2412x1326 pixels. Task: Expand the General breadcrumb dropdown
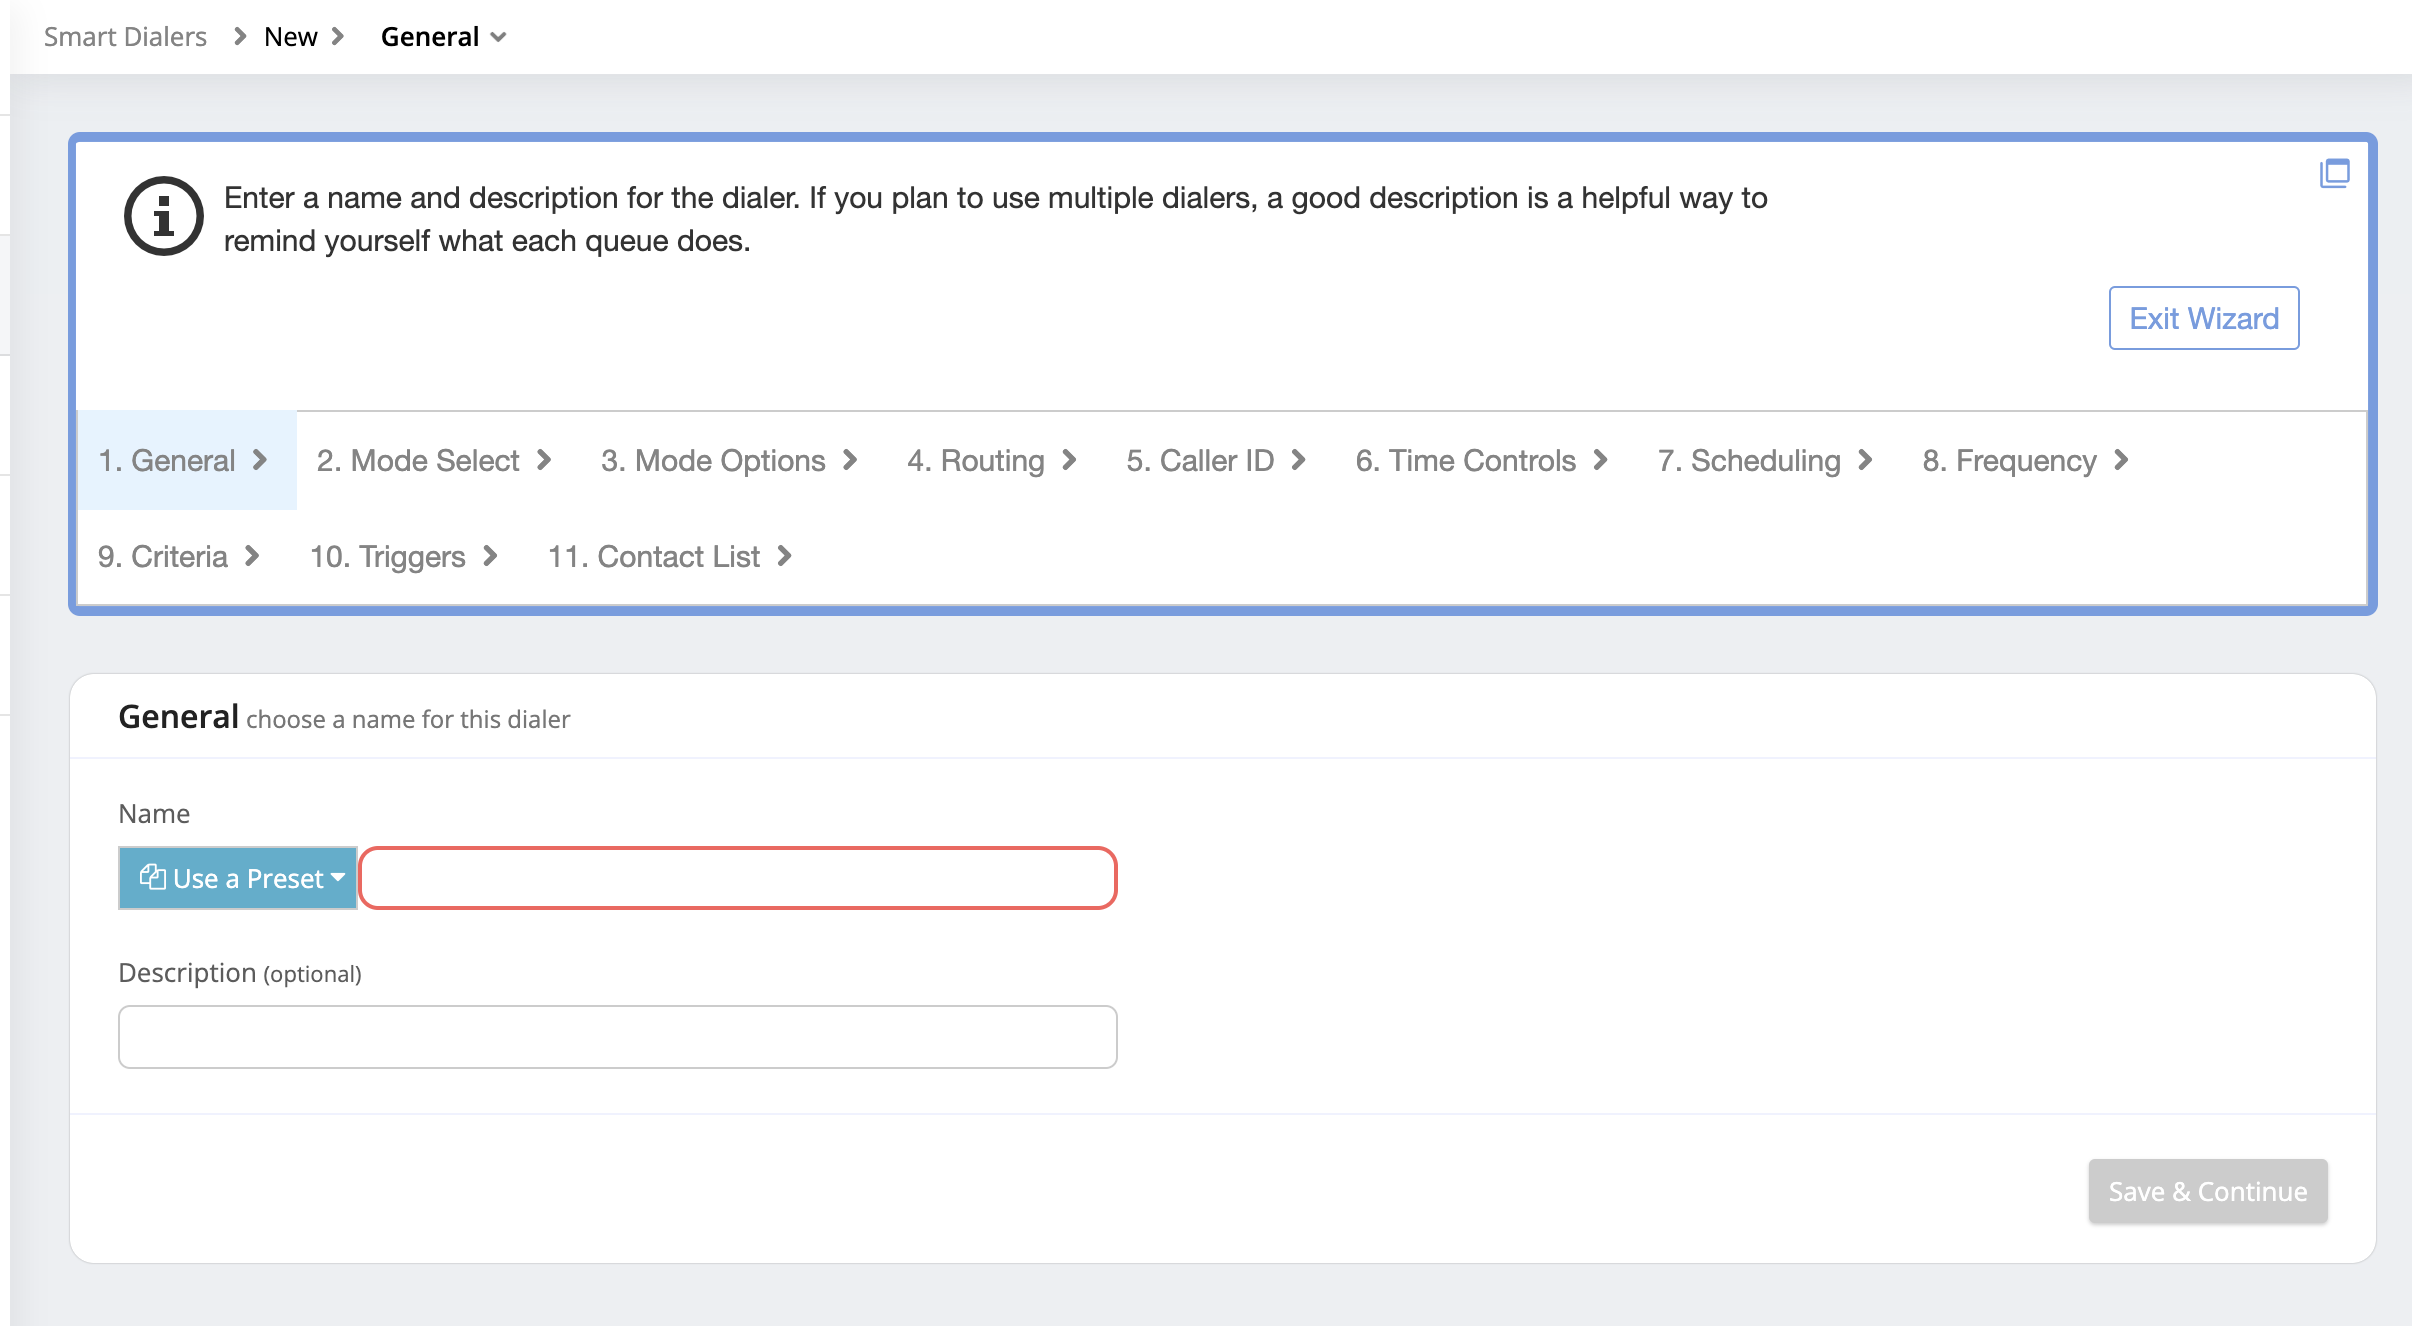444,37
